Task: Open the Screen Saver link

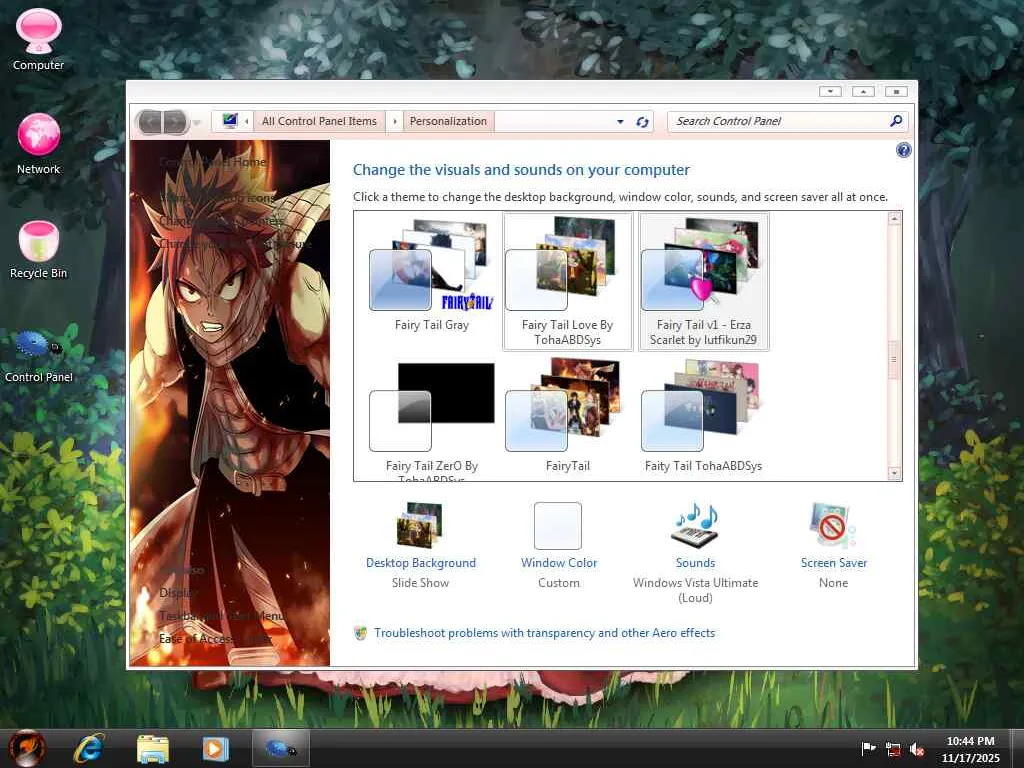Action: 834,563
